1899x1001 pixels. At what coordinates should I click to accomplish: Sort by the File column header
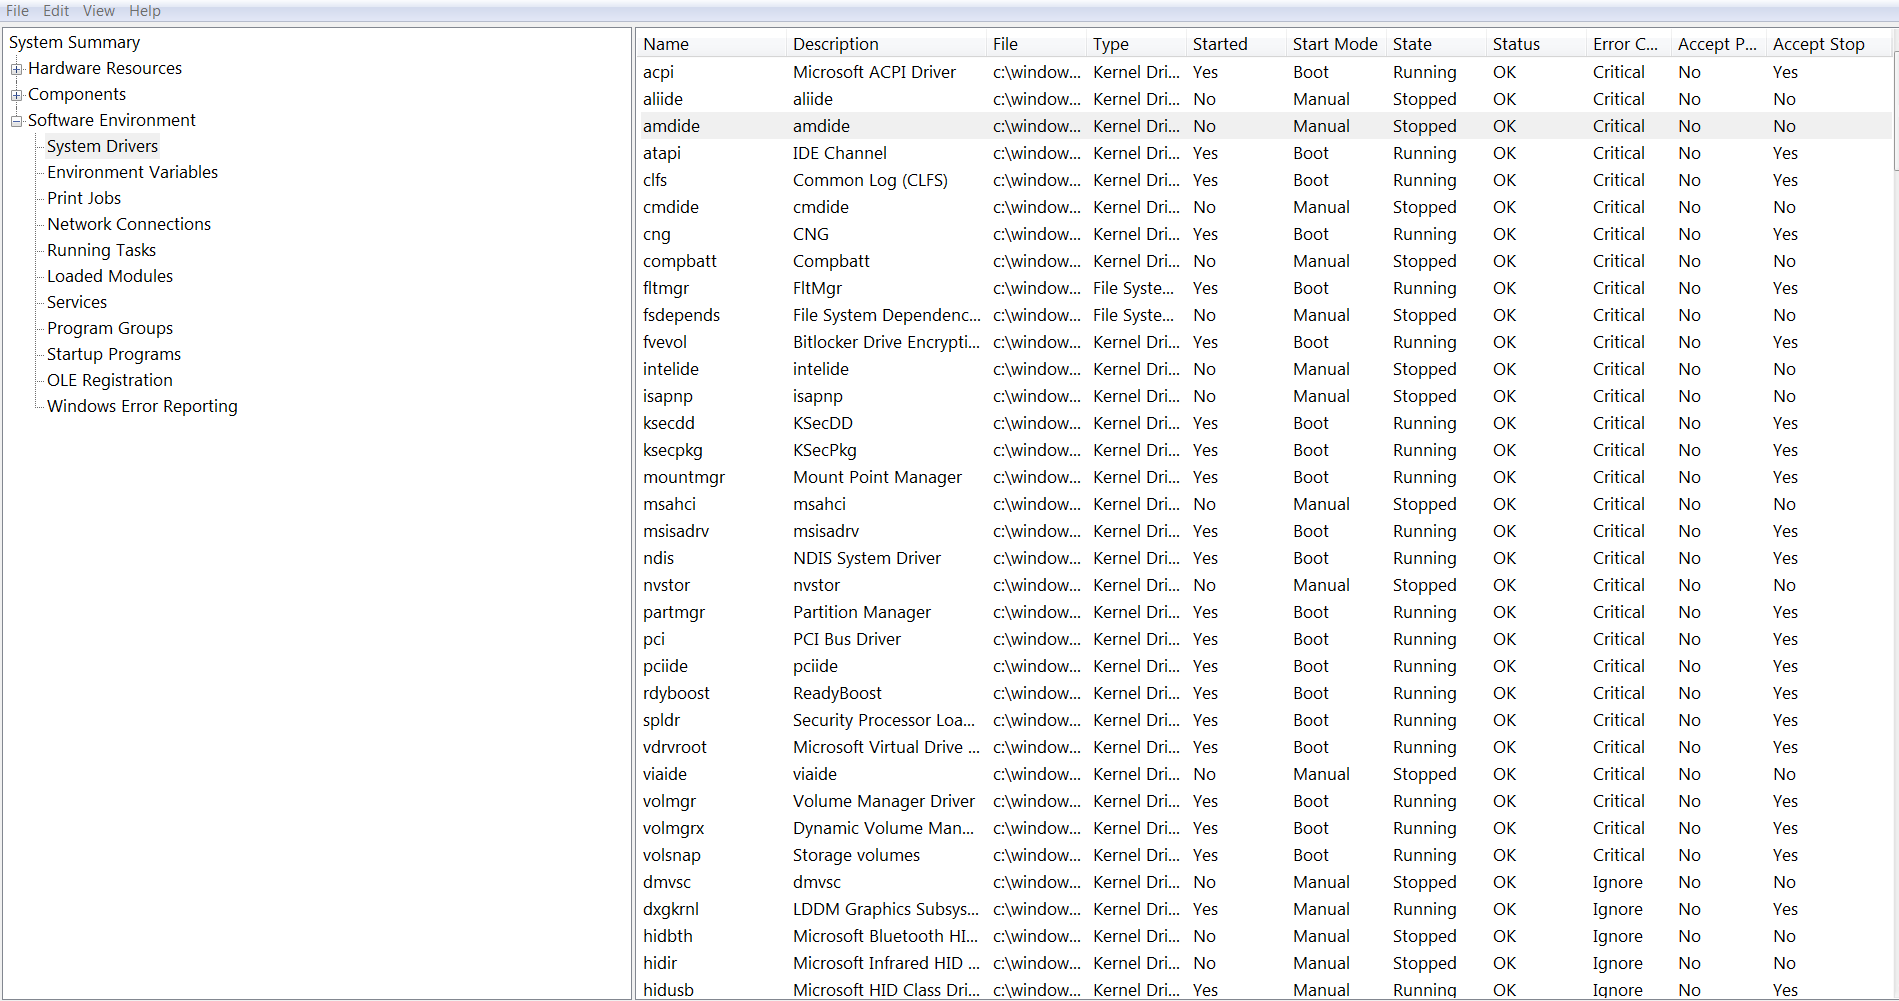click(1036, 44)
